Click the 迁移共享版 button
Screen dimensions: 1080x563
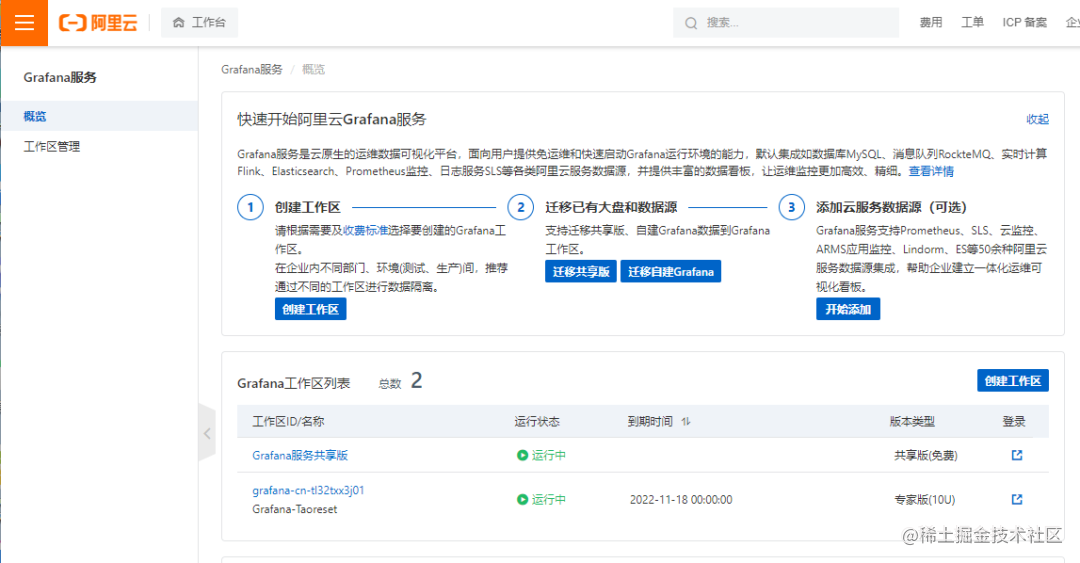(x=581, y=272)
